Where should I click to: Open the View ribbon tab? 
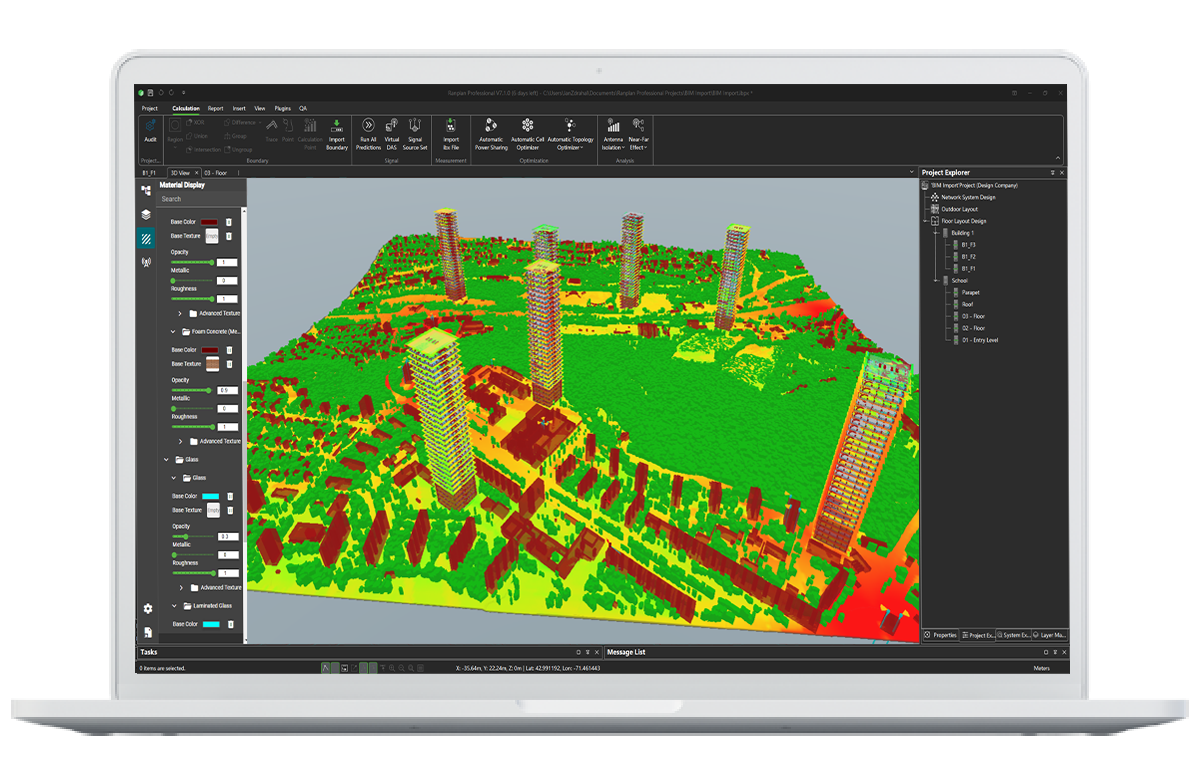pos(260,108)
